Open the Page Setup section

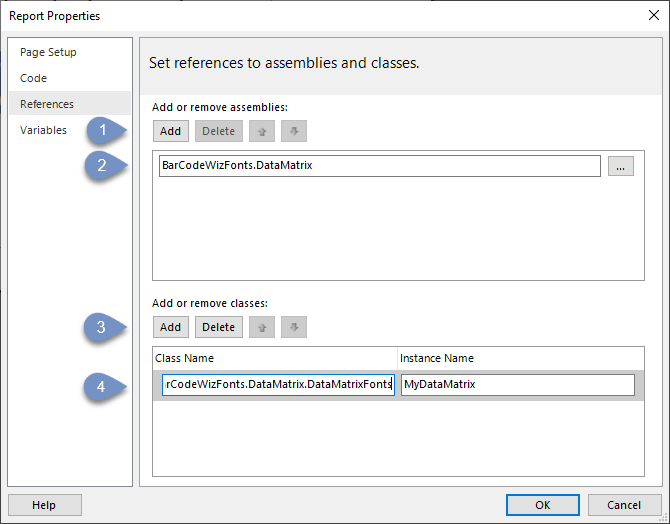coord(48,52)
